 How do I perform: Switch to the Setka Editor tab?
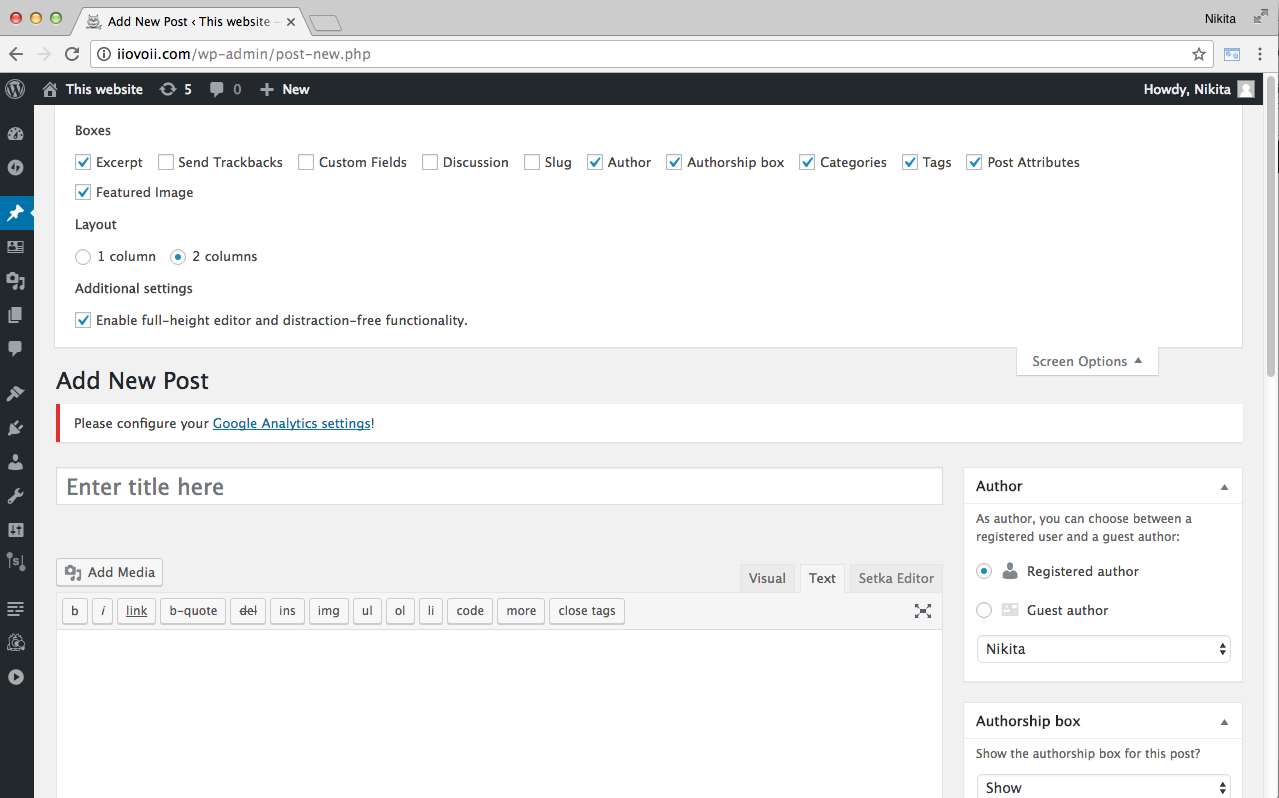(x=896, y=578)
